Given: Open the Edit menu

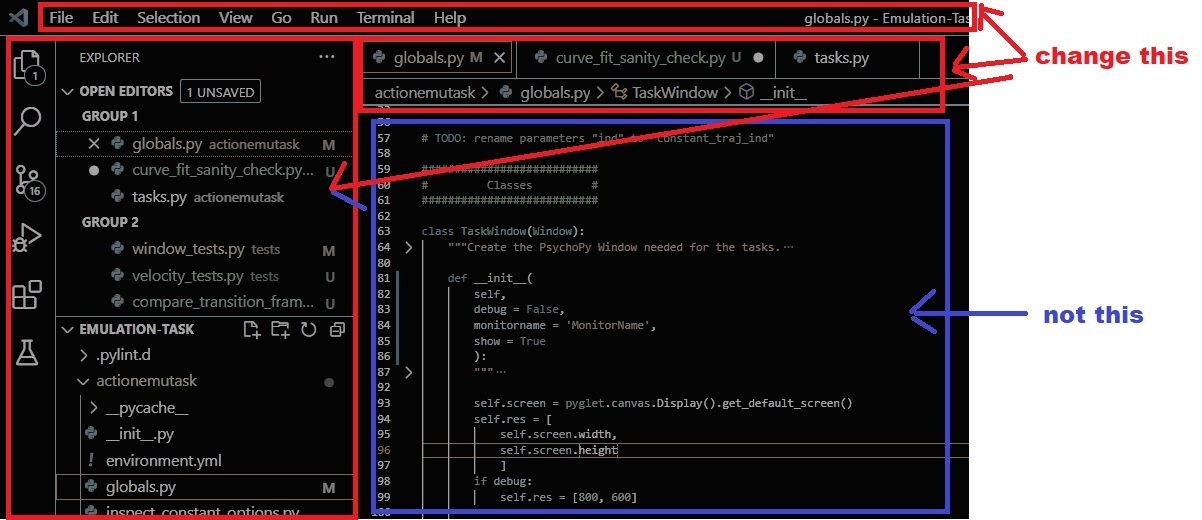Looking at the screenshot, I should pos(105,17).
